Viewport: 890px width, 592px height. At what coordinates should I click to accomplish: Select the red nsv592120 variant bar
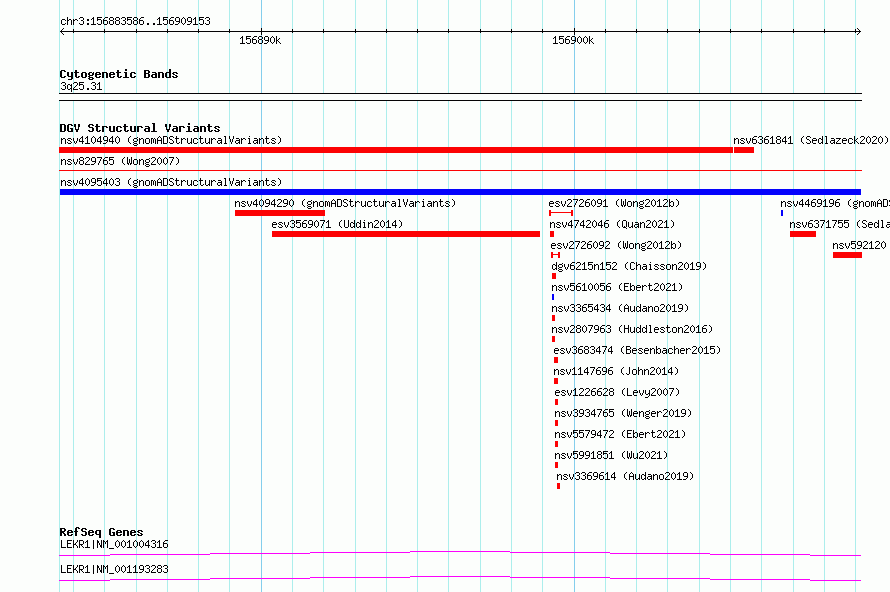(847, 255)
